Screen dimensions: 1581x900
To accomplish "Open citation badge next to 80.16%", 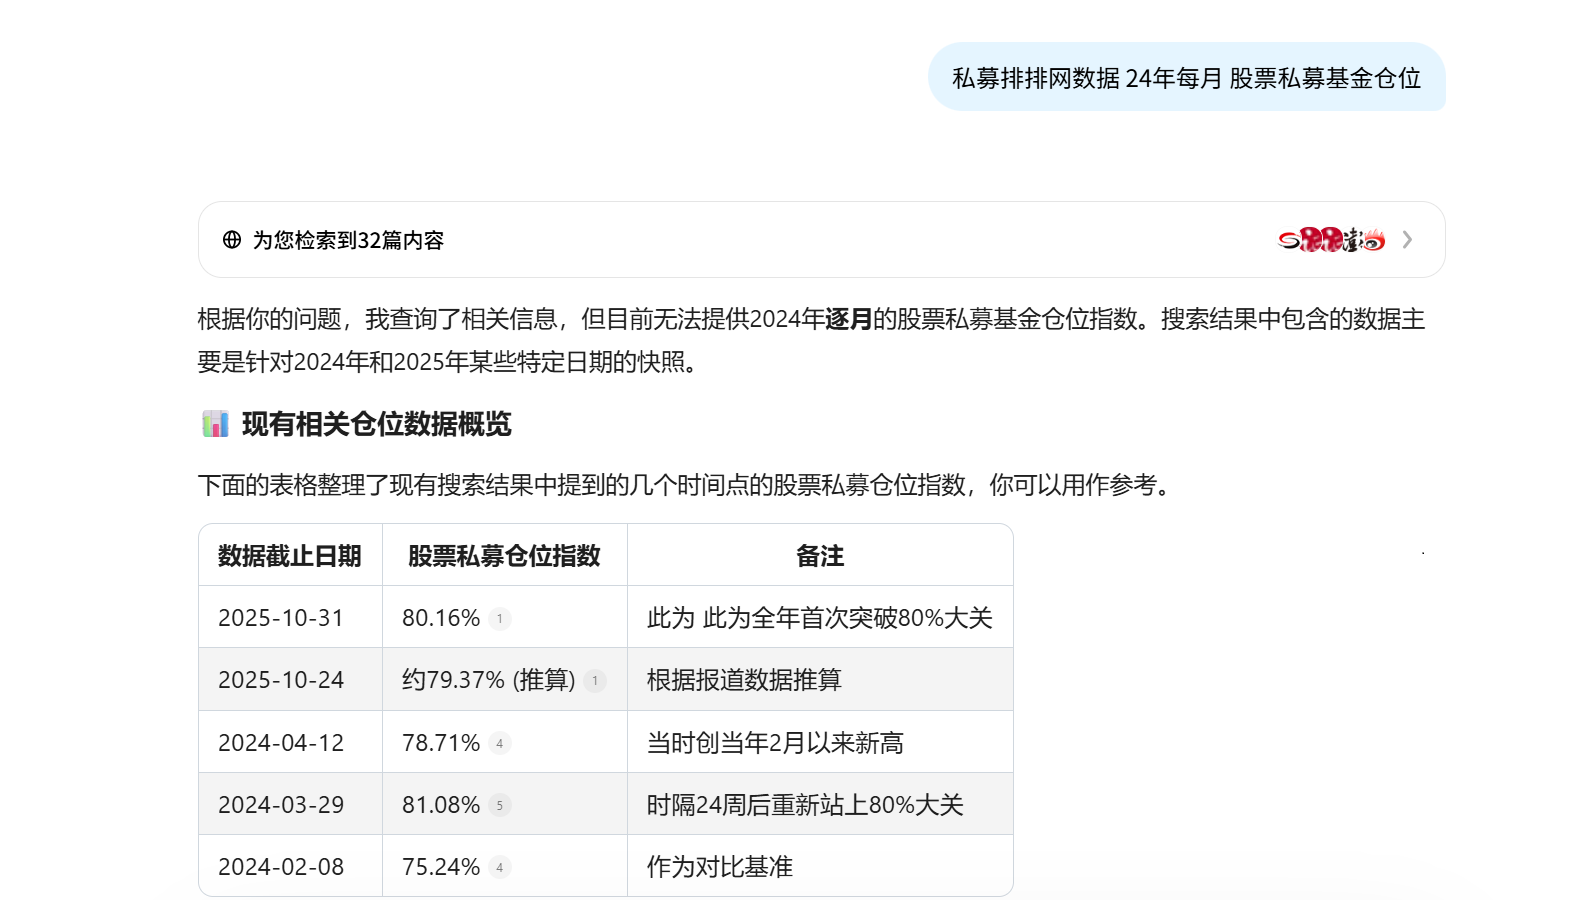I will [x=500, y=619].
